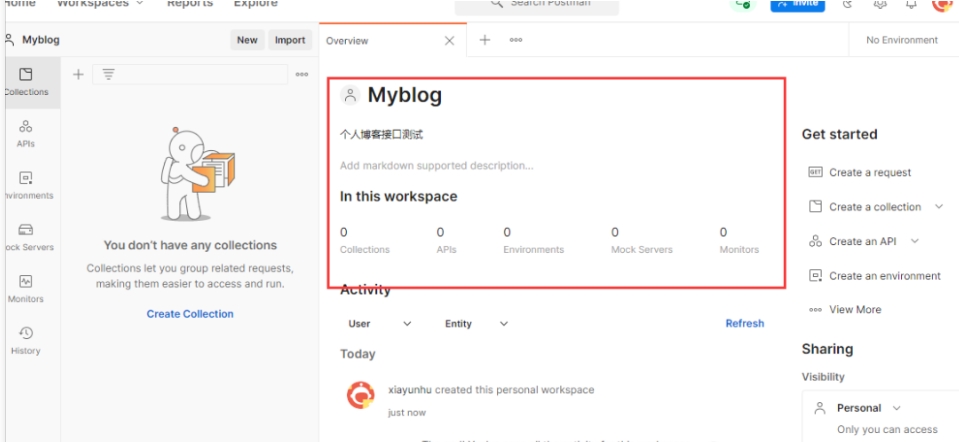The image size is (959, 442).
Task: Click the 0 Collections count
Action: (365, 240)
